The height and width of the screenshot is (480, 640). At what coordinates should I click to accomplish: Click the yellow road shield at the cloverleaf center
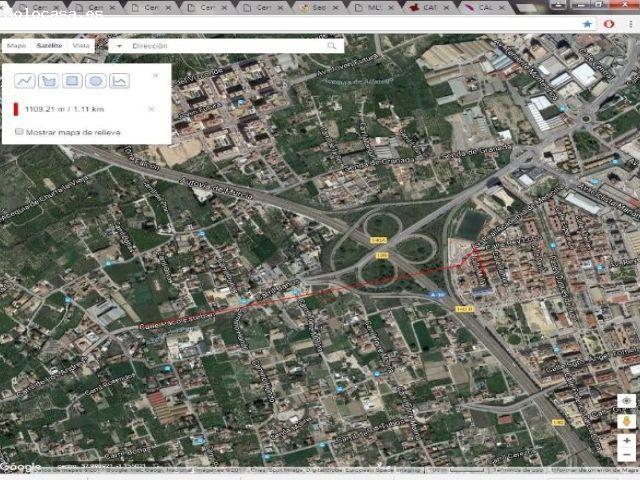pyautogui.click(x=382, y=256)
